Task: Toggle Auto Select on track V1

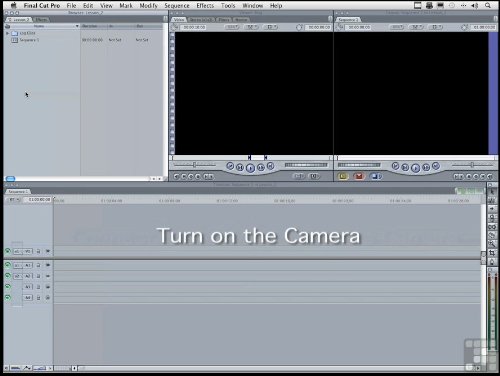Action: [x=48, y=251]
